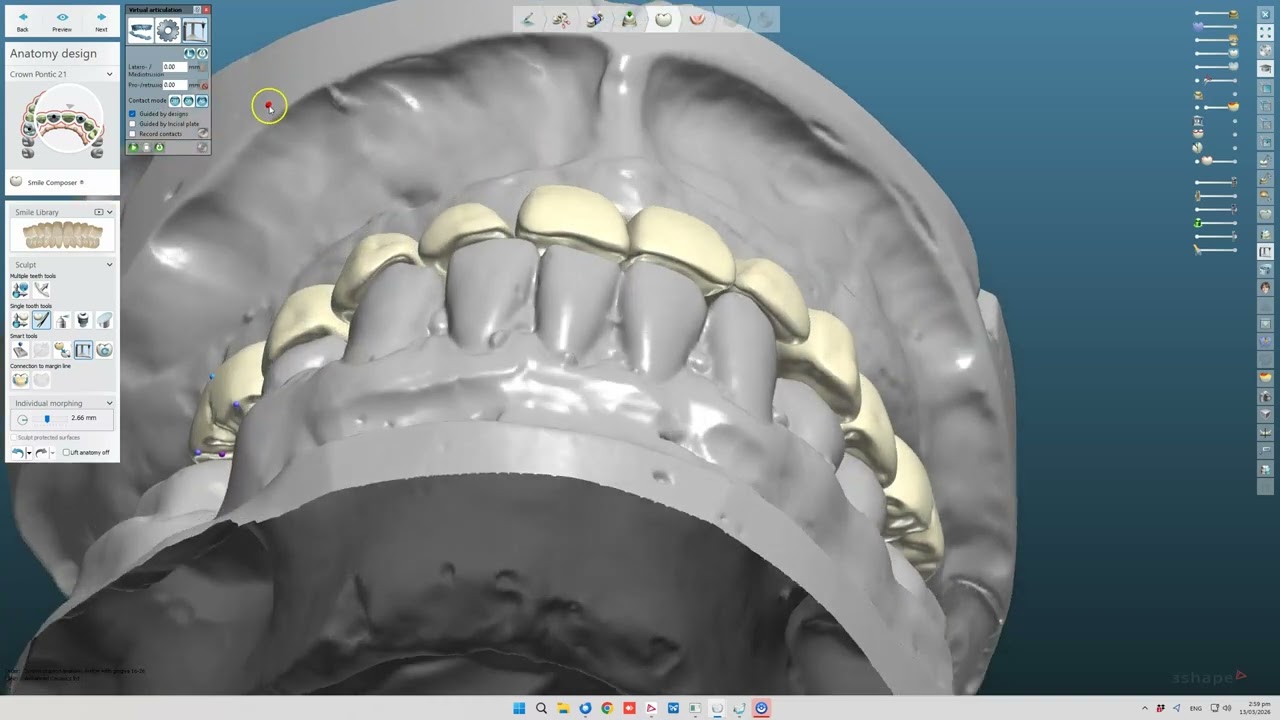Check Guided by Incisal plate

tap(132, 124)
